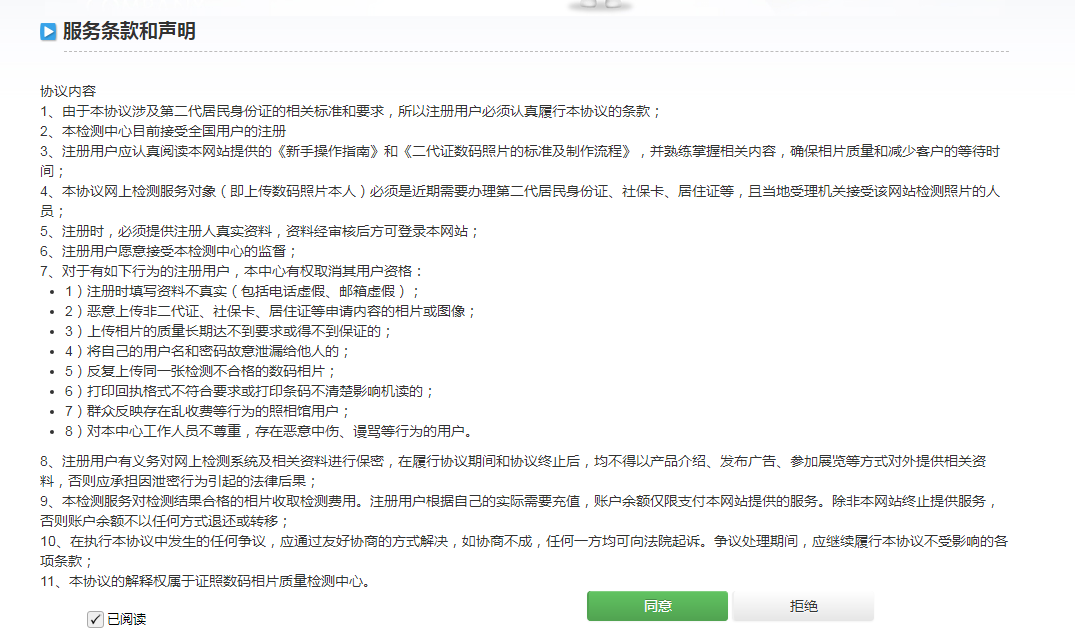
Task: Toggle the 已阅读 checkbox
Action: pos(95,619)
